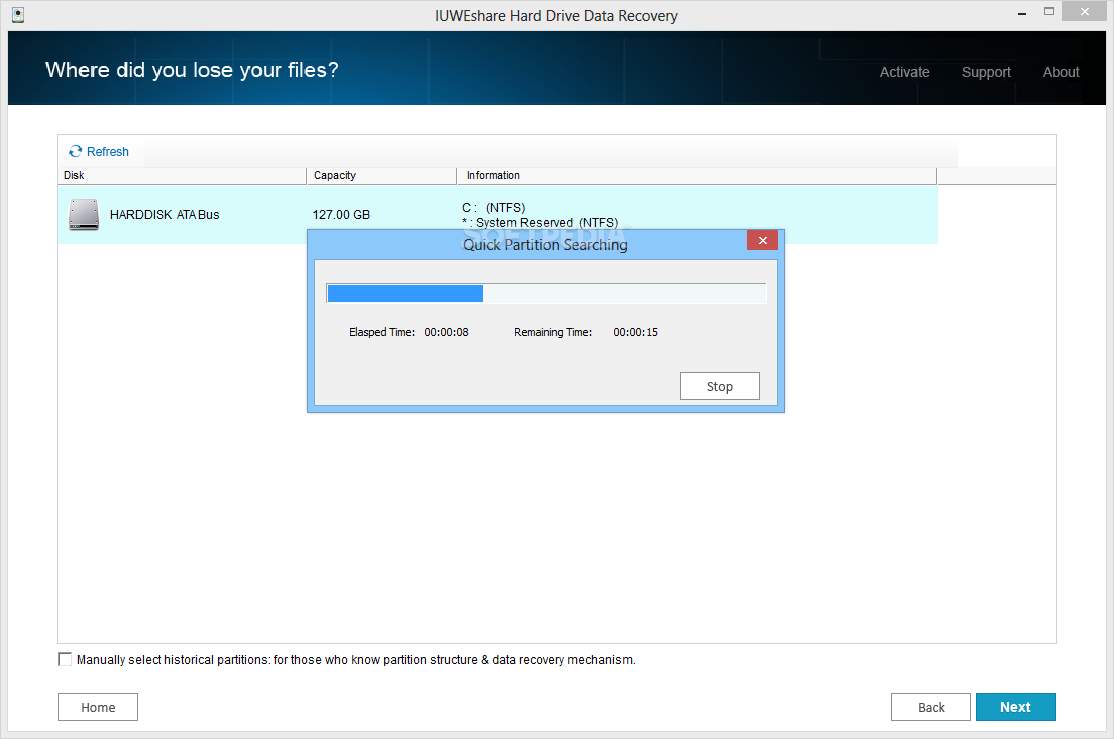Click the Elapsed Time value 00:00:08
This screenshot has width=1114, height=739.
(446, 332)
